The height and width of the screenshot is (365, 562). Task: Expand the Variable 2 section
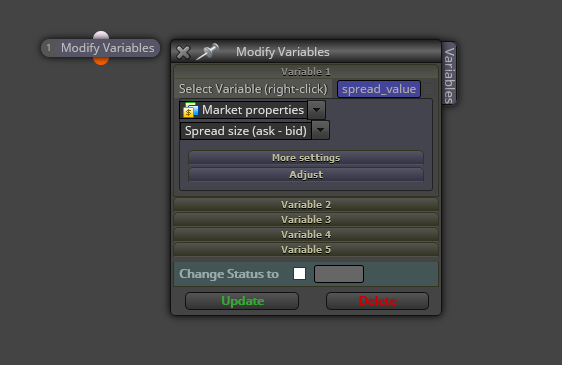point(306,204)
